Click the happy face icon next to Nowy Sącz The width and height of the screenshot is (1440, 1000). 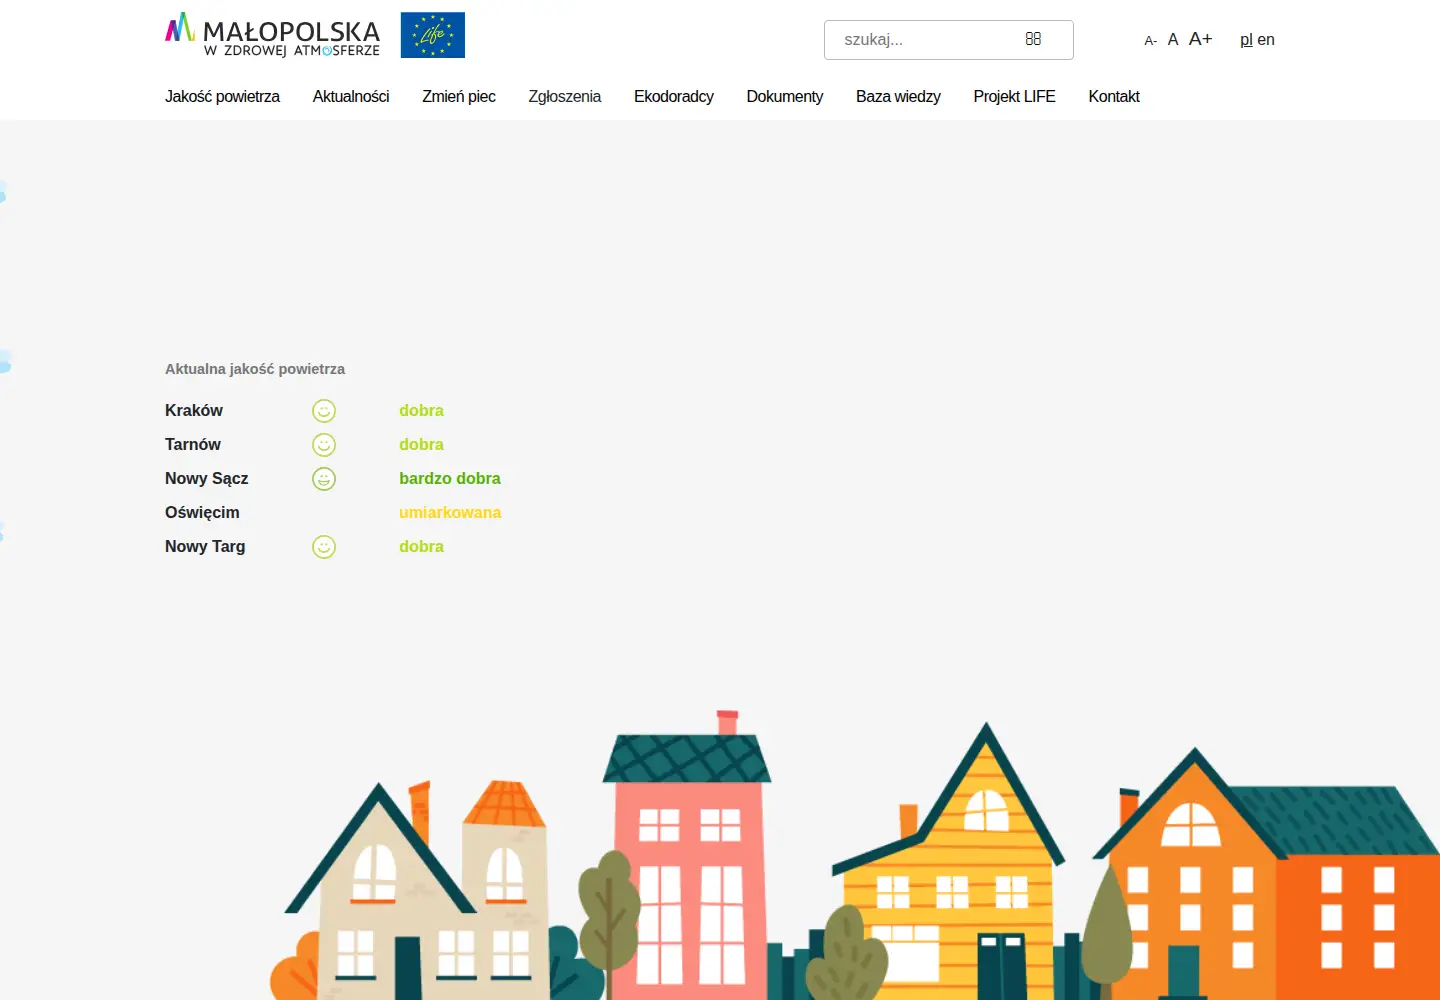[x=324, y=479]
